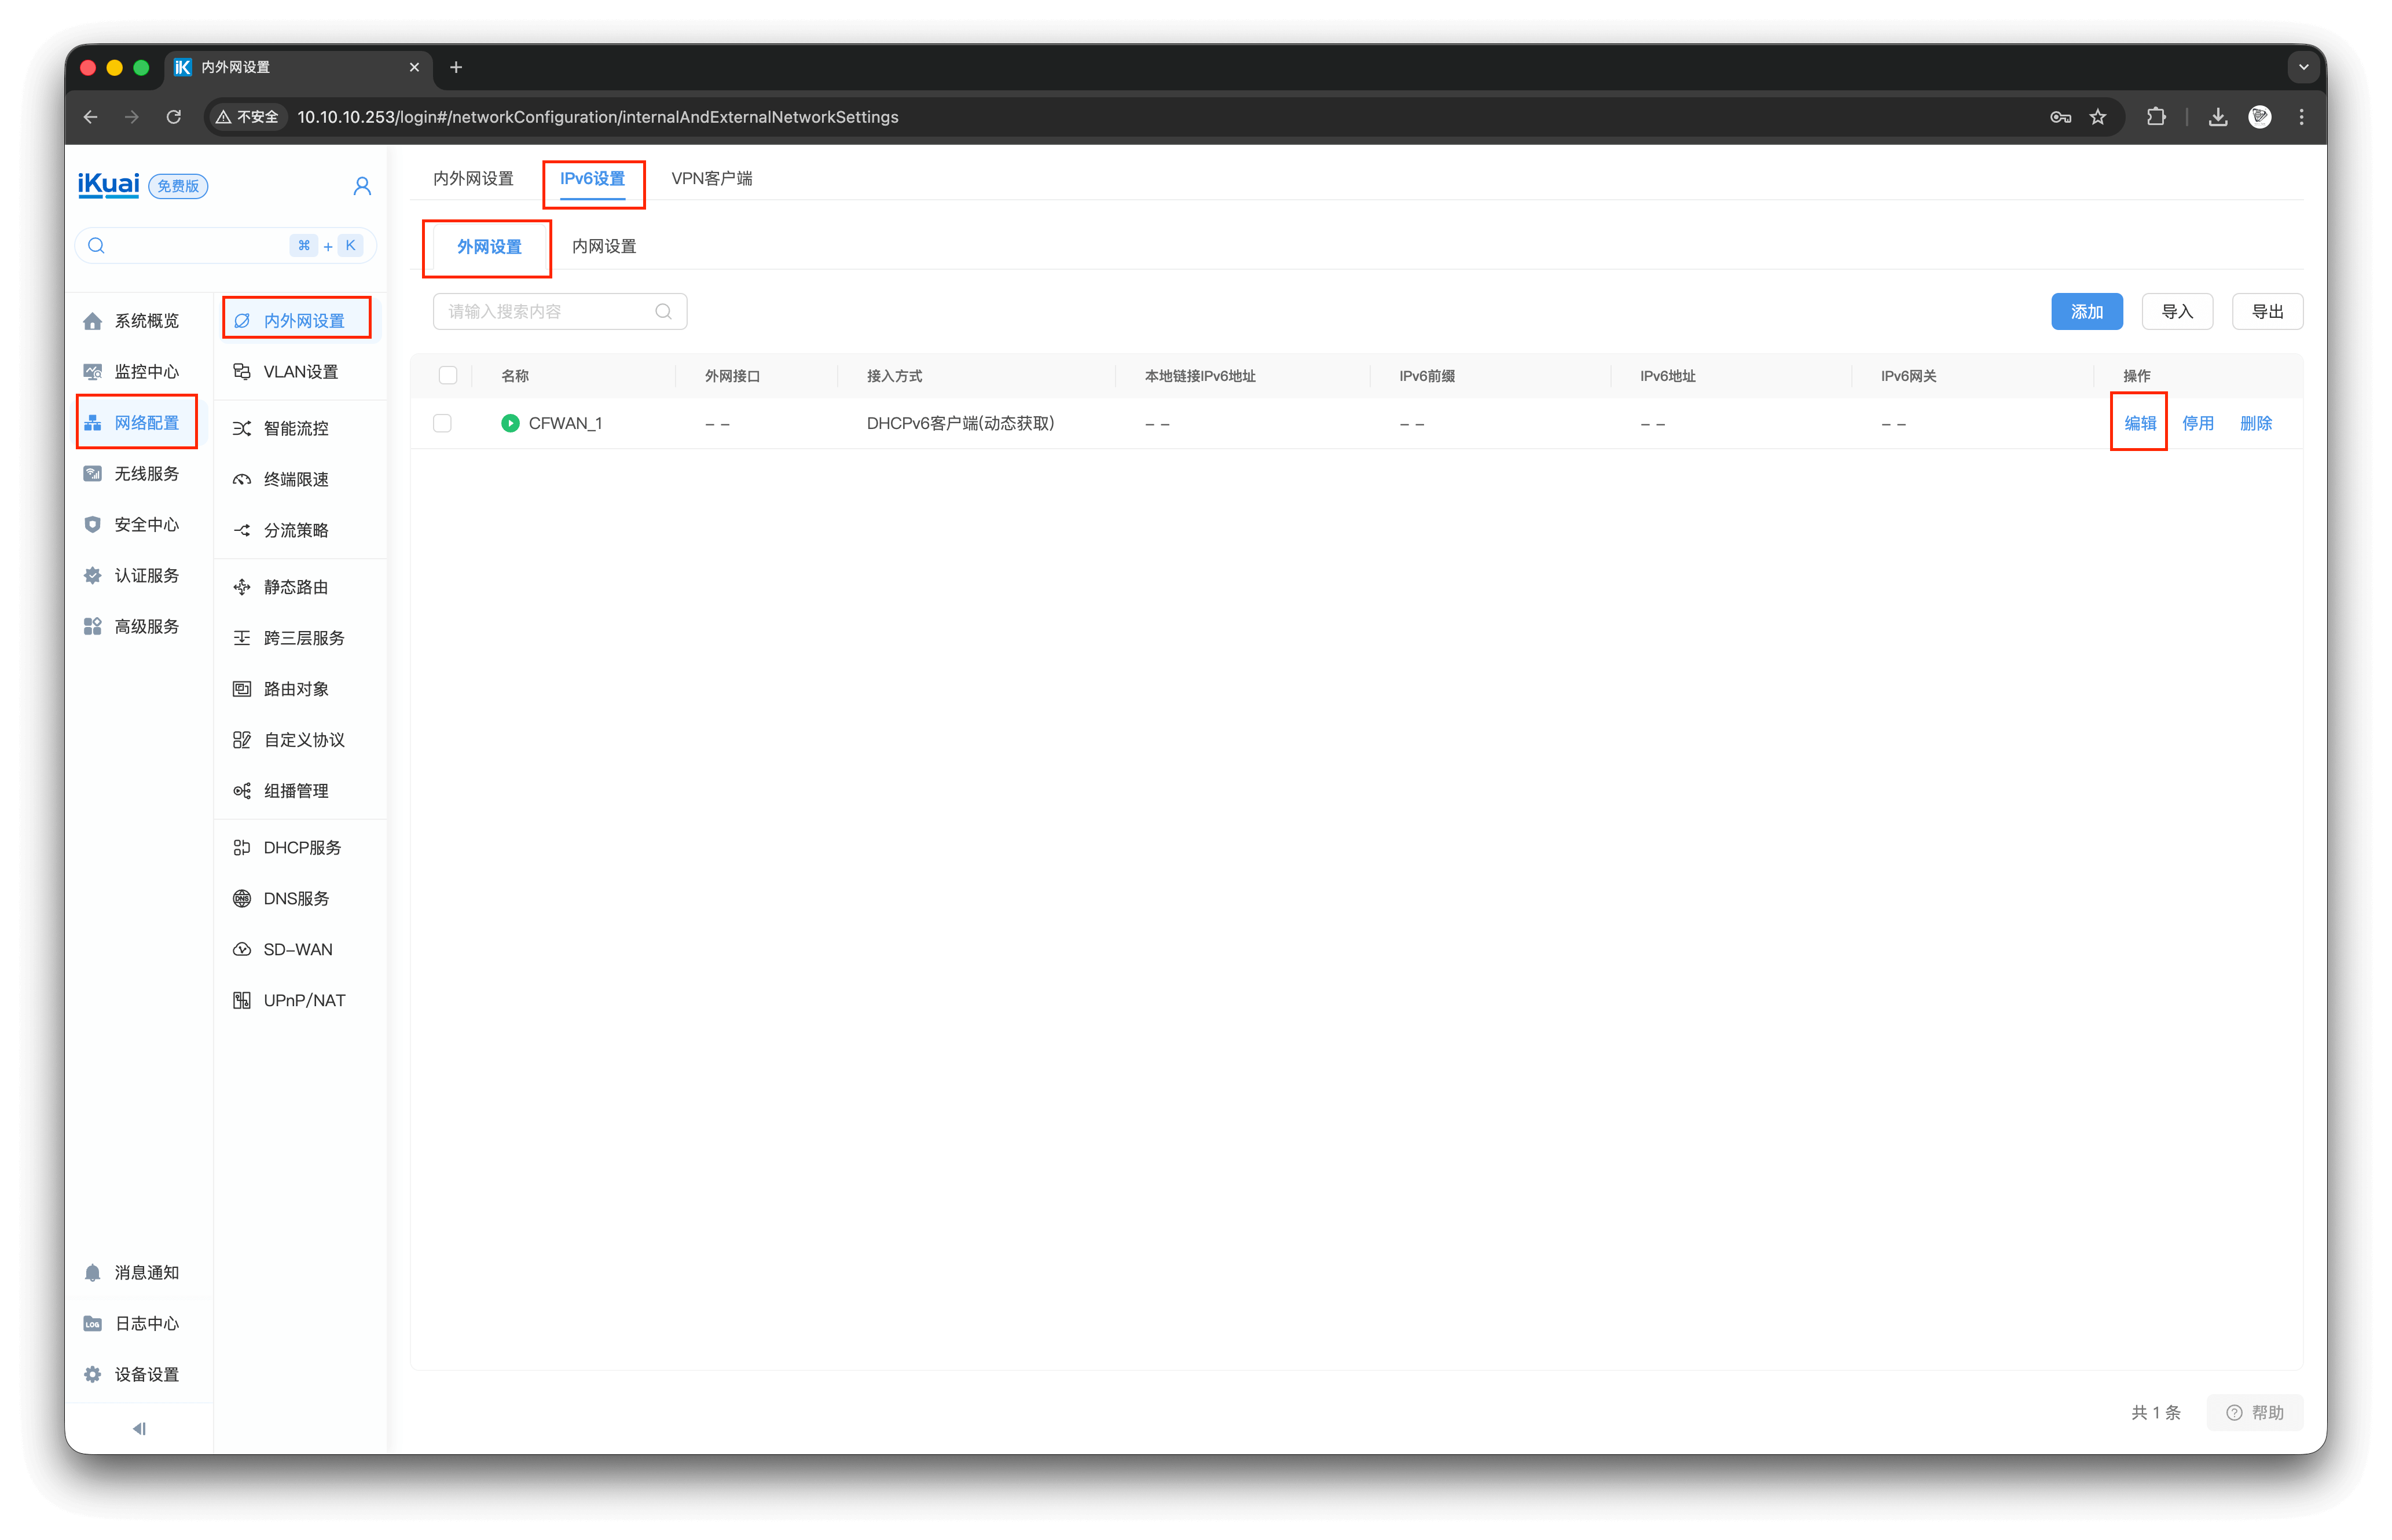Click the 编辑 link for CFWAN_1
This screenshot has width=2392, height=1540.
tap(2139, 423)
